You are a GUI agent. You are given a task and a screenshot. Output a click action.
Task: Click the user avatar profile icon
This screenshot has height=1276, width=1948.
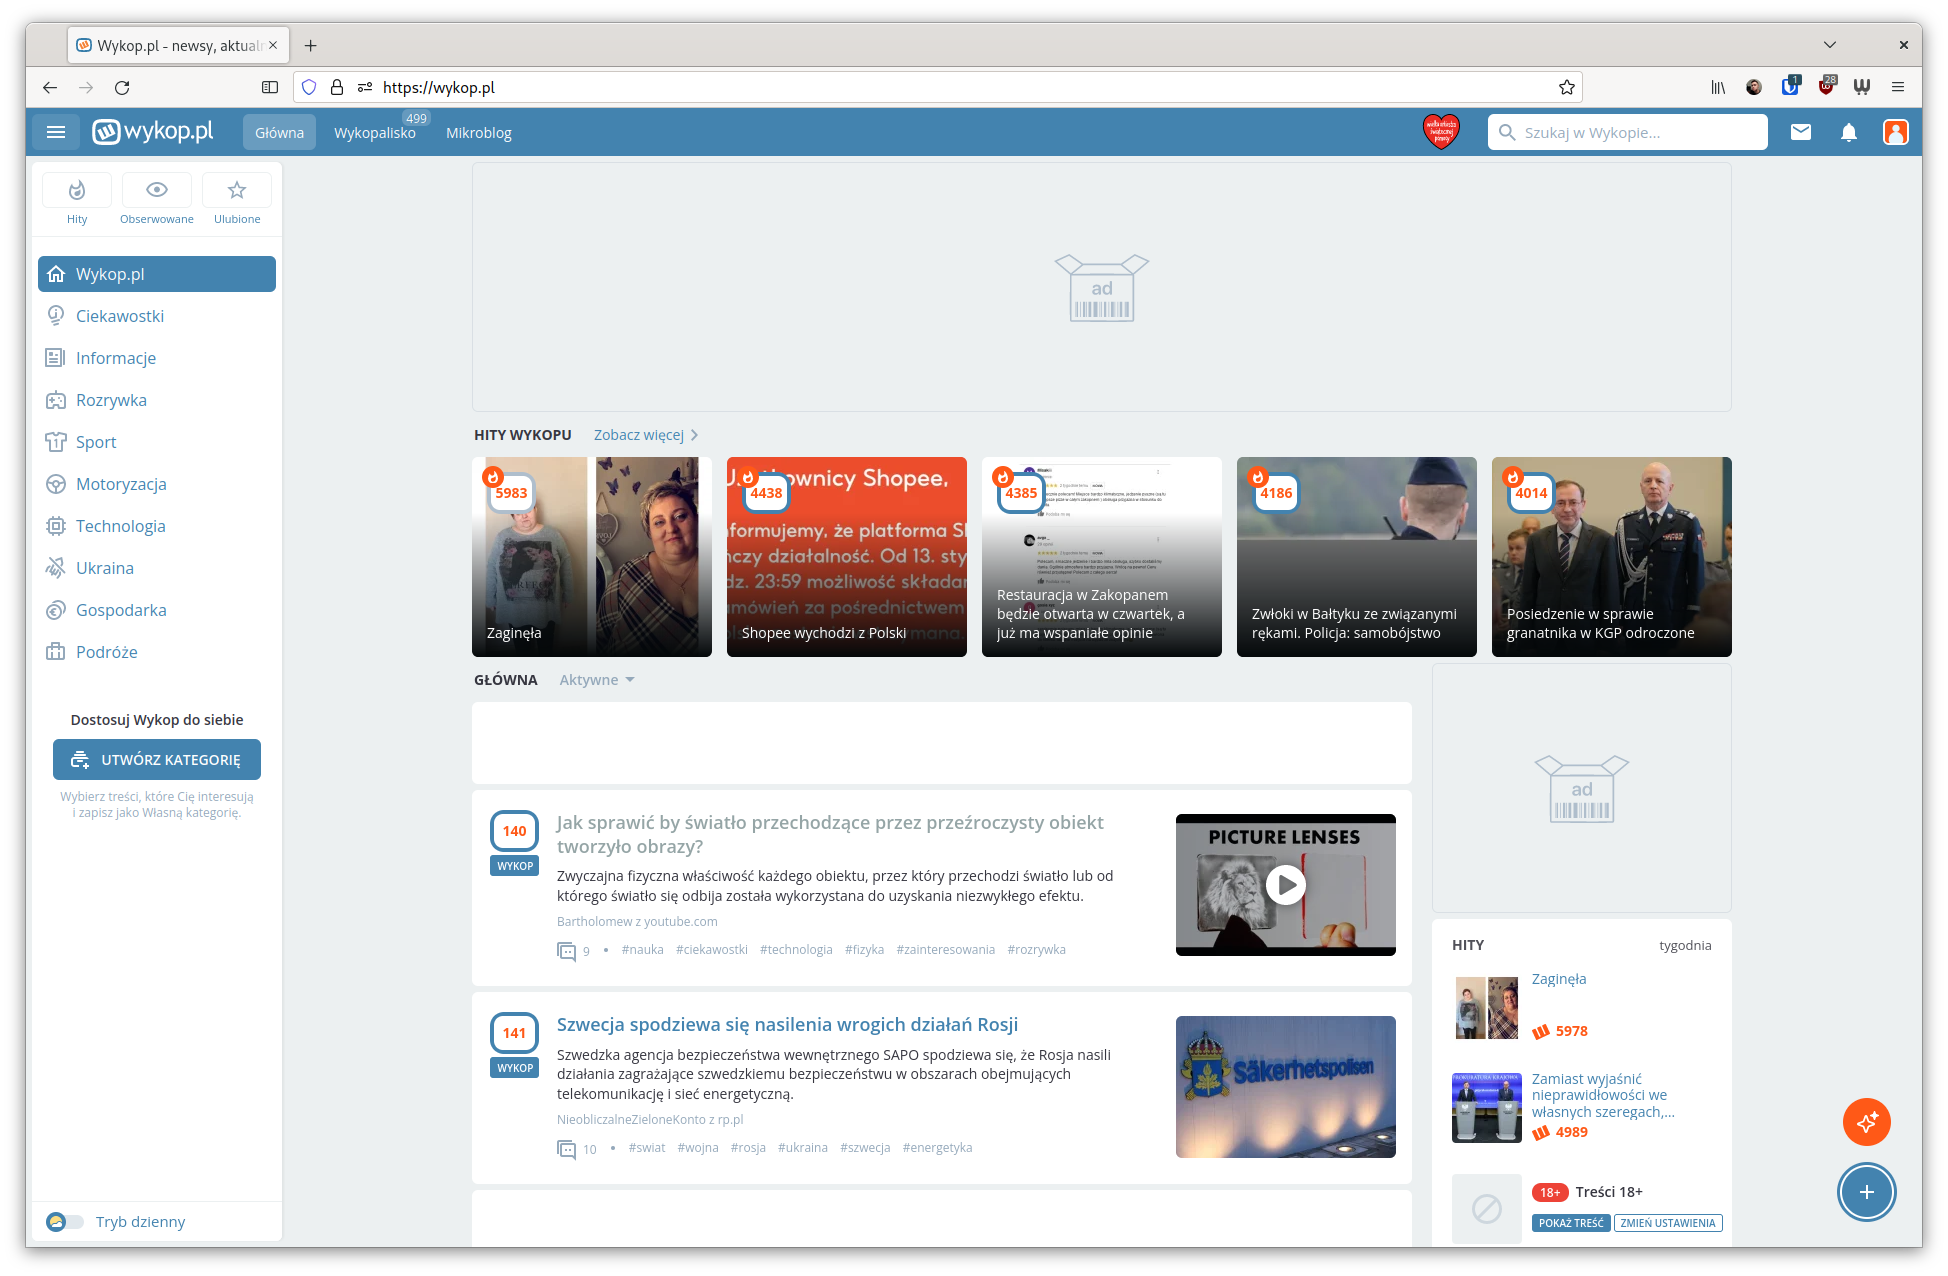tap(1895, 132)
